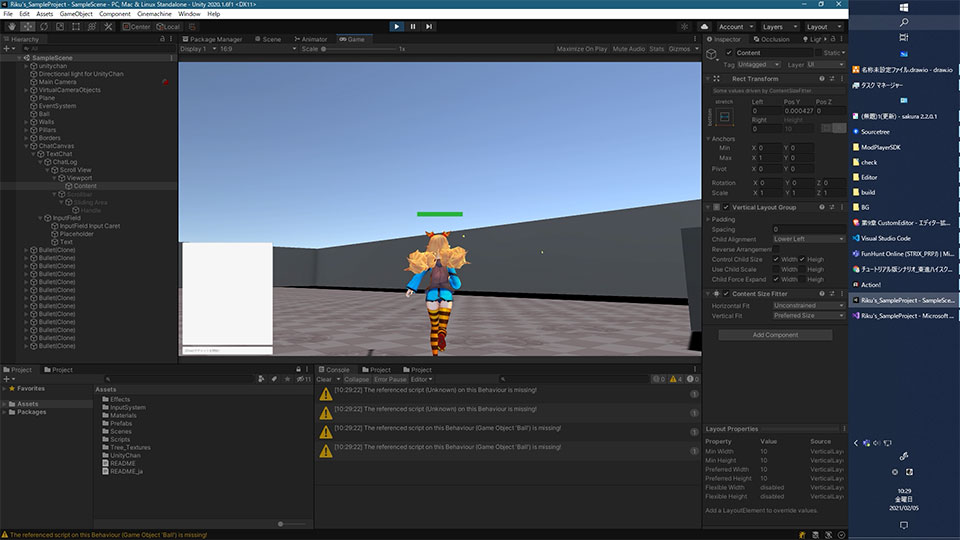960x540 pixels.
Task: Open the Display 1 dropdown in Game view
Action: [x=198, y=48]
